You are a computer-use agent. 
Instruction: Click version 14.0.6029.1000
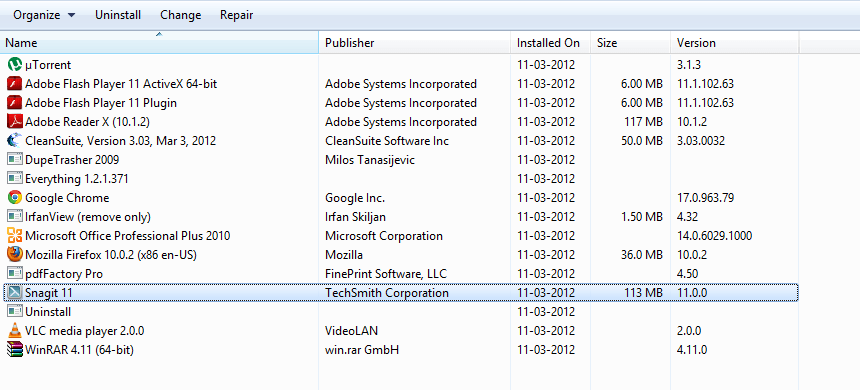[715, 236]
